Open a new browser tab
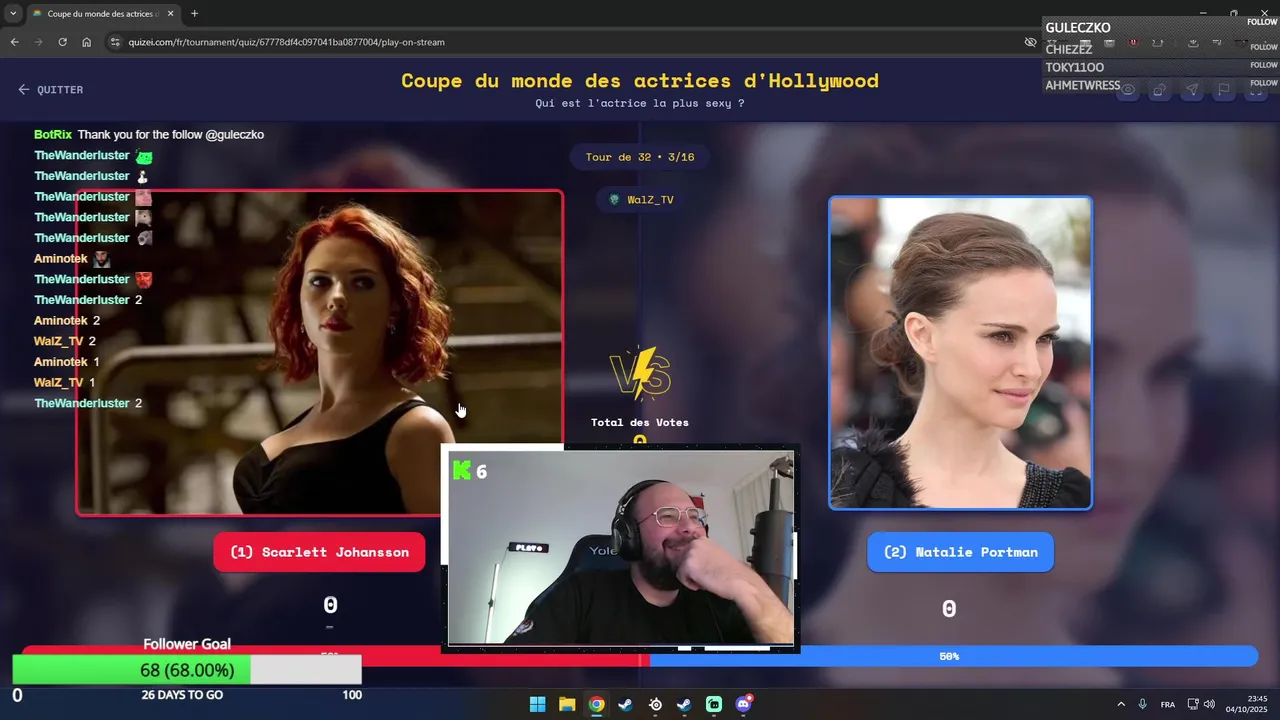Screen dimensions: 1280x720 coord(194,14)
